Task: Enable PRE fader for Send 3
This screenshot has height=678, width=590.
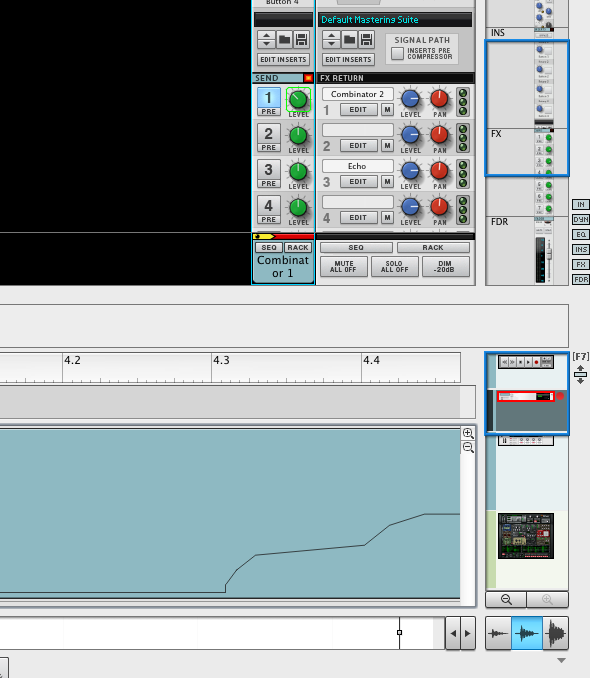Action: click(268, 183)
